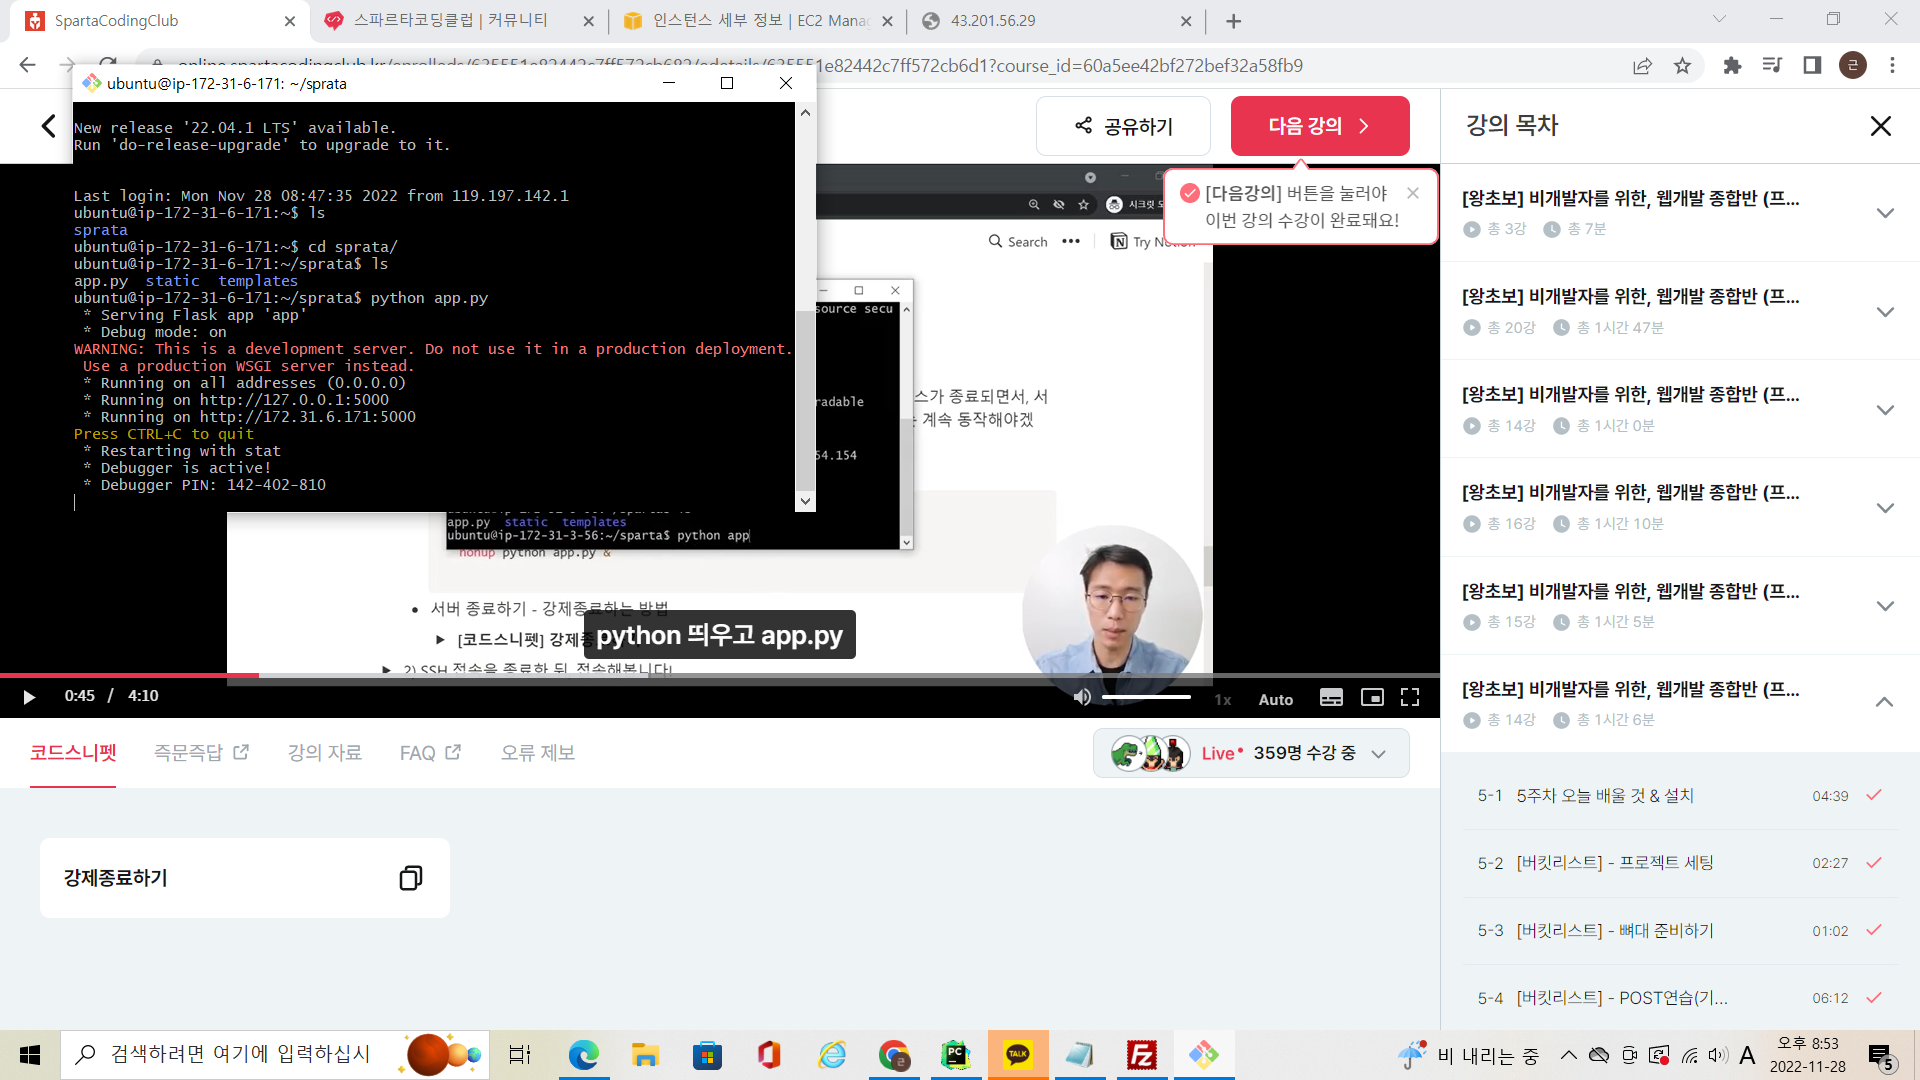Toggle video subtitles icon
This screenshot has width=1920, height=1080.
[x=1331, y=697]
